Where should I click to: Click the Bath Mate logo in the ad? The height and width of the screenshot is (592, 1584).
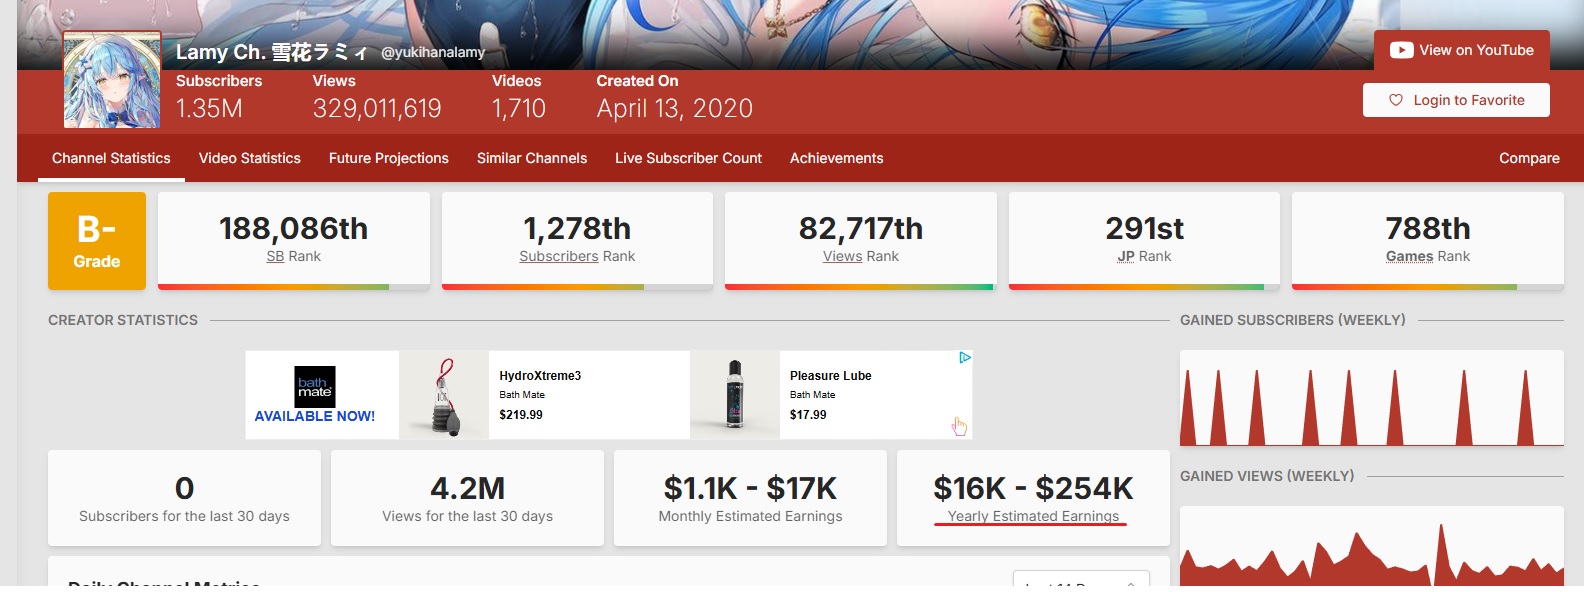(x=315, y=387)
